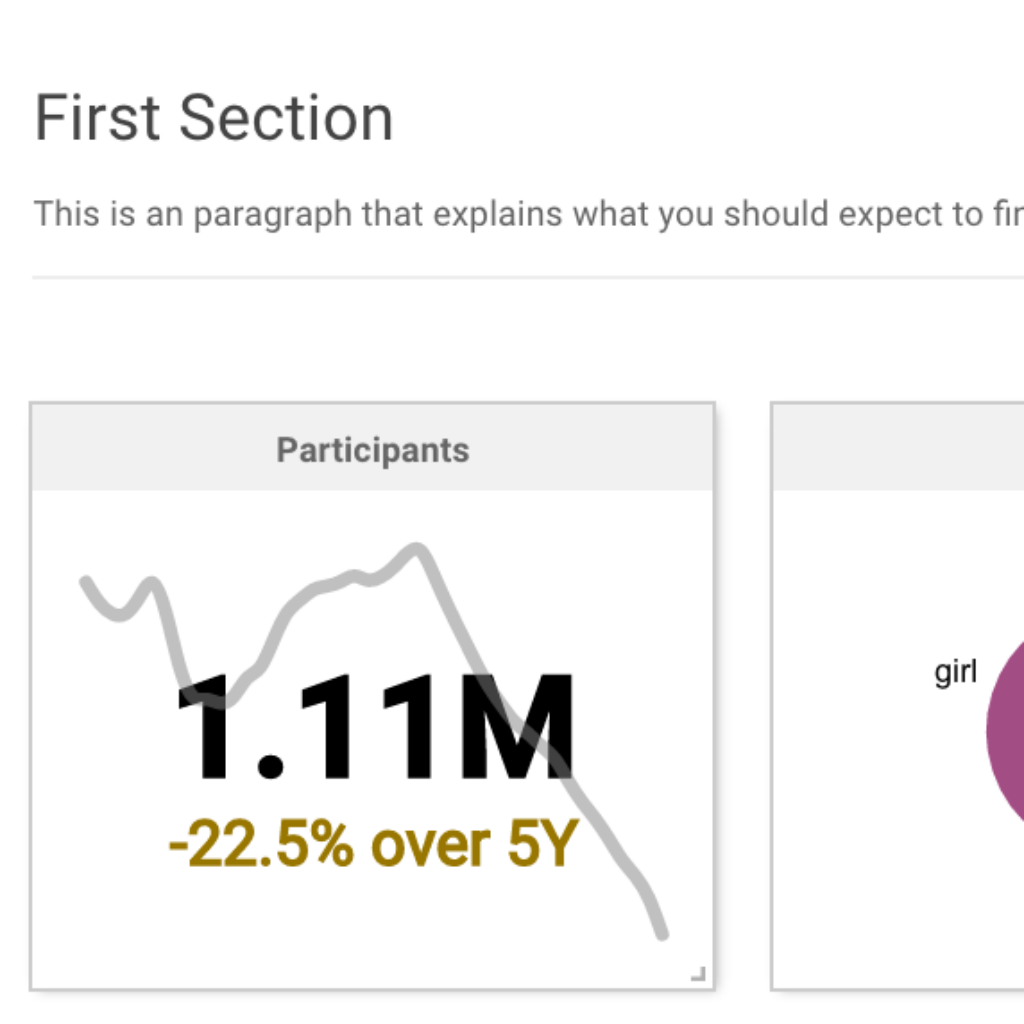Screen dimensions: 1024x1024
Task: Click the gray header bar beside Participants title
Action: pyautogui.click(x=600, y=450)
